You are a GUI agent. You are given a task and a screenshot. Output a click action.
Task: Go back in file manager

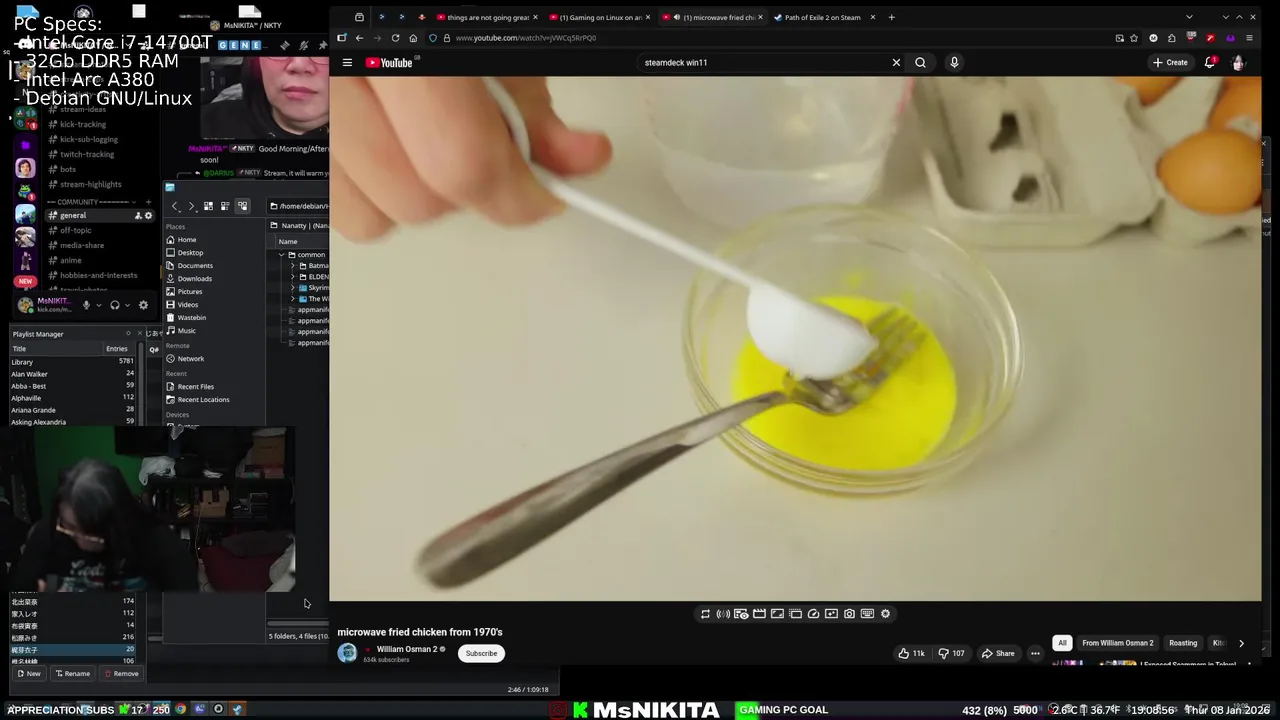click(175, 206)
